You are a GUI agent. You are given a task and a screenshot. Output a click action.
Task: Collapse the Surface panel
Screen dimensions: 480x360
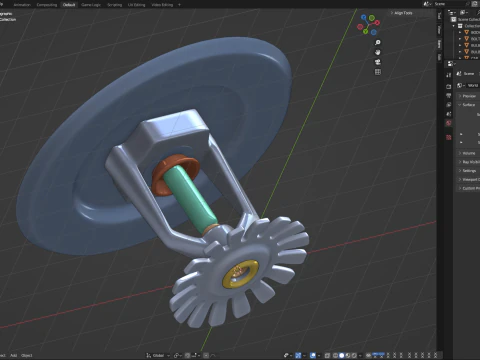(x=468, y=105)
